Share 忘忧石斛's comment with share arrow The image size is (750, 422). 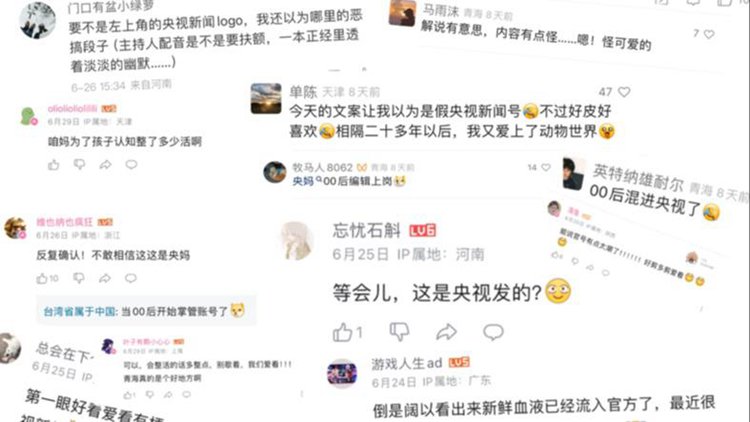[x=446, y=332]
